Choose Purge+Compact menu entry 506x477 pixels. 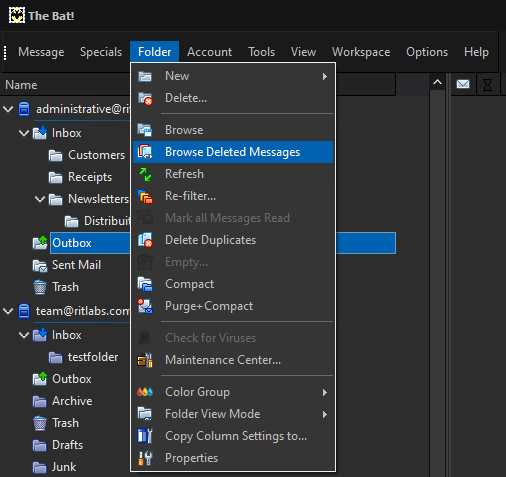(x=233, y=306)
